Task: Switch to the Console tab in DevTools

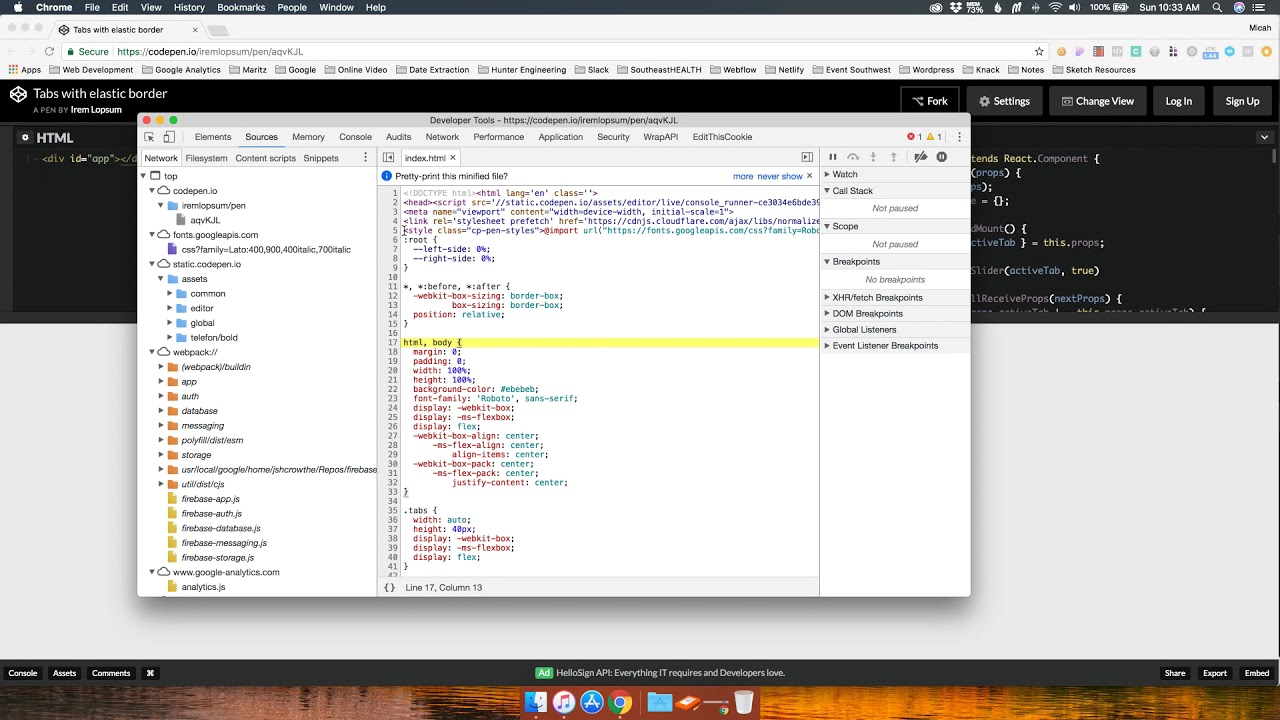Action: click(355, 137)
